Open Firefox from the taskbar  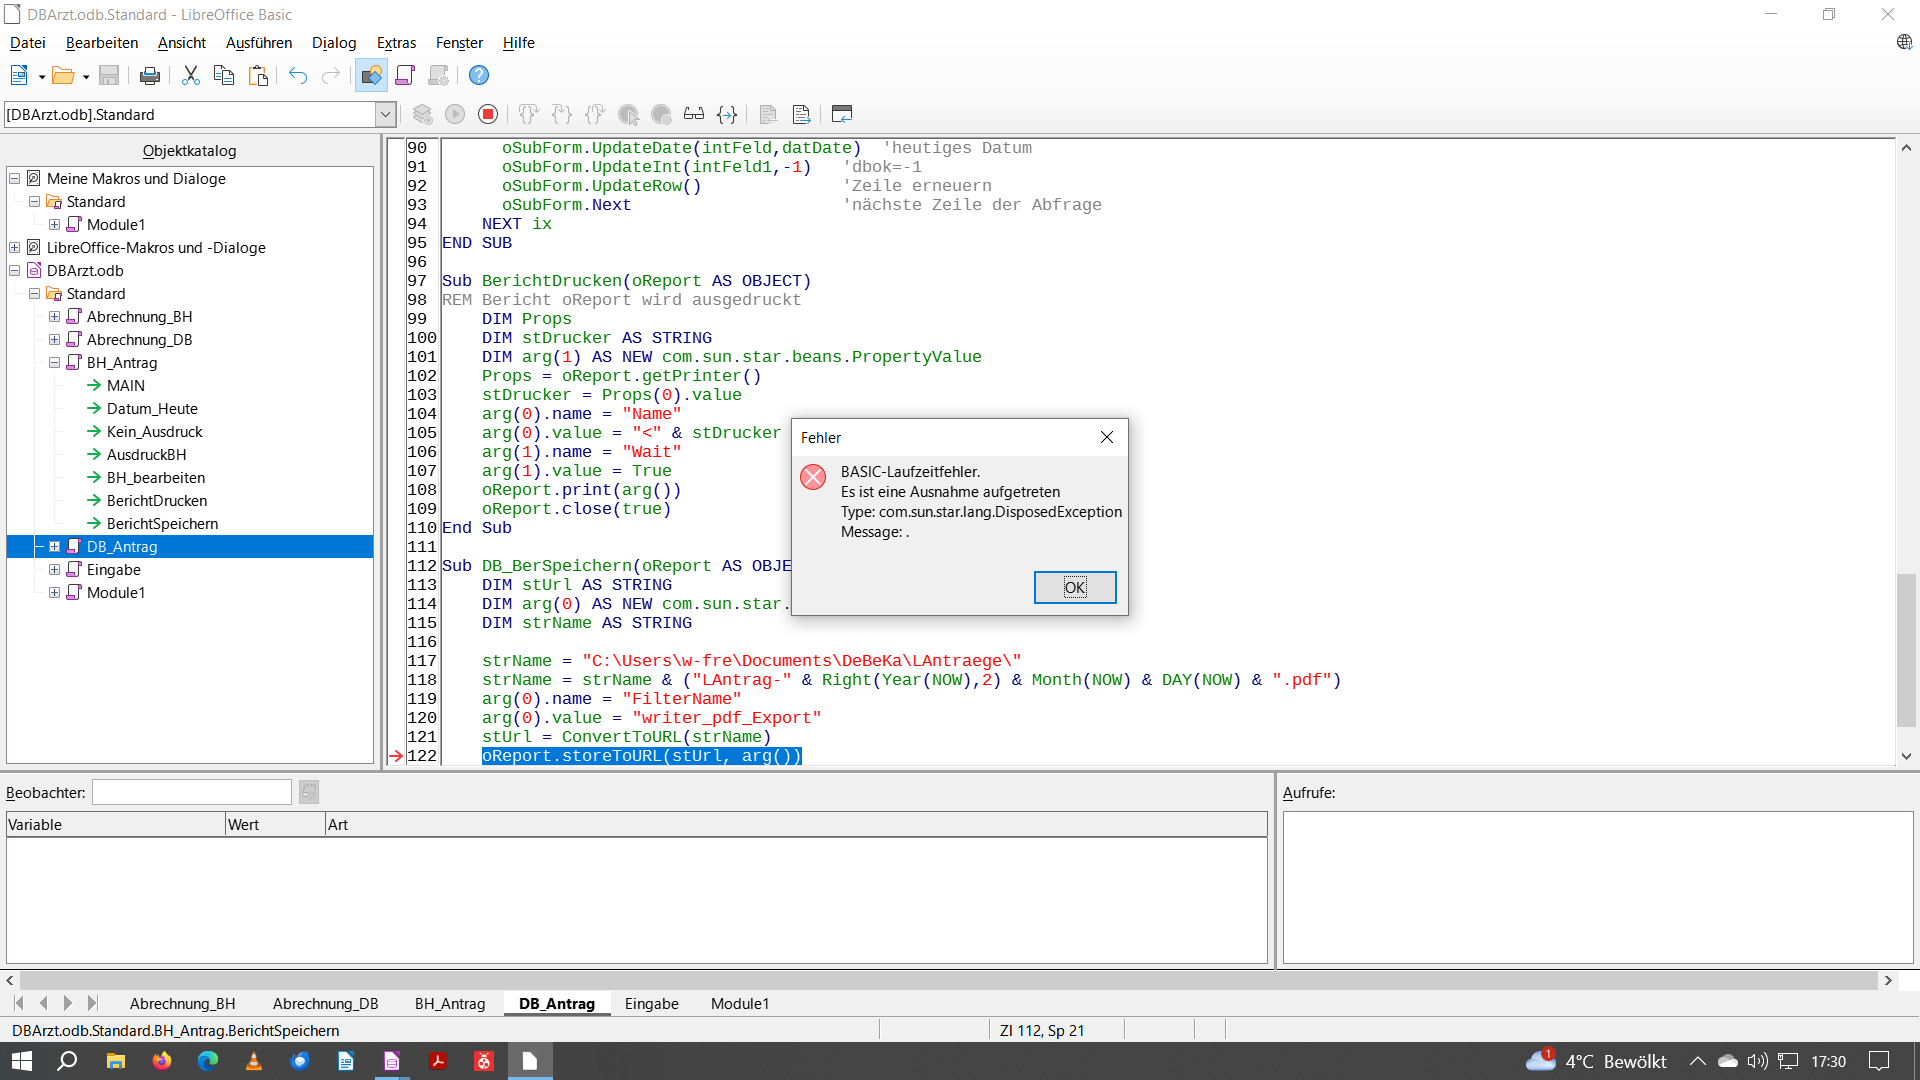pos(161,1061)
